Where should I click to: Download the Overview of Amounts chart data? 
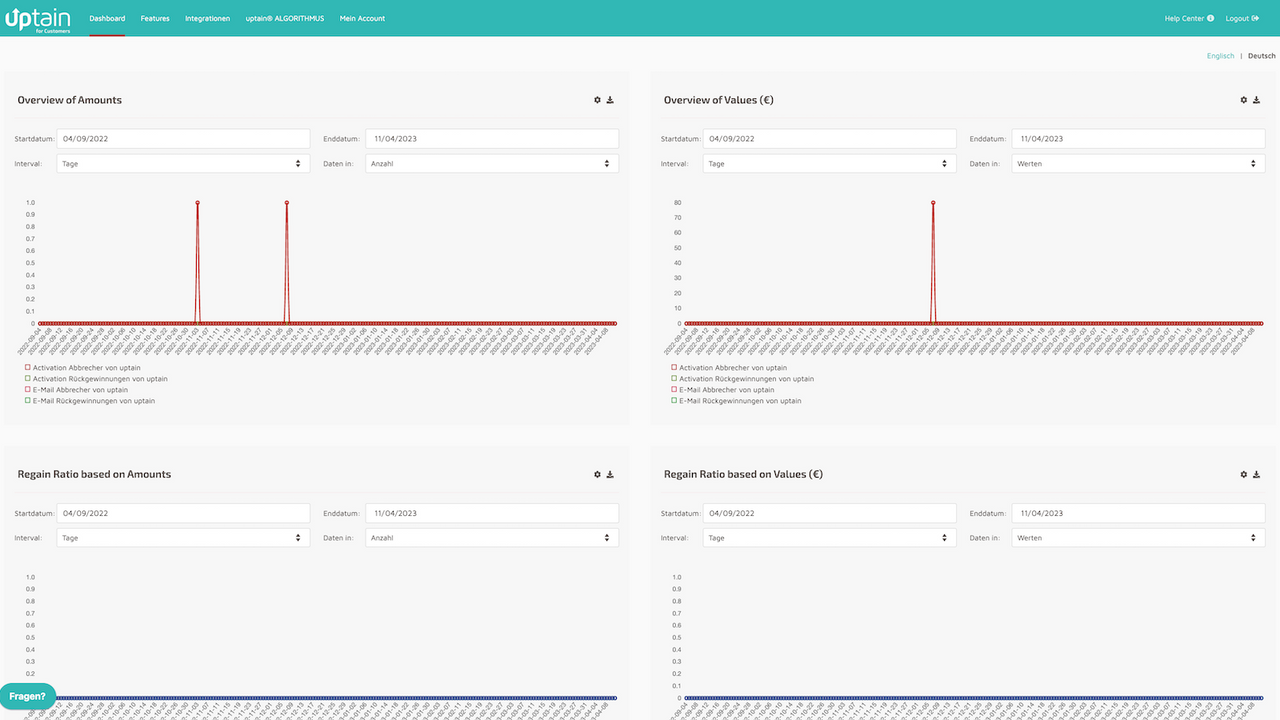point(611,100)
